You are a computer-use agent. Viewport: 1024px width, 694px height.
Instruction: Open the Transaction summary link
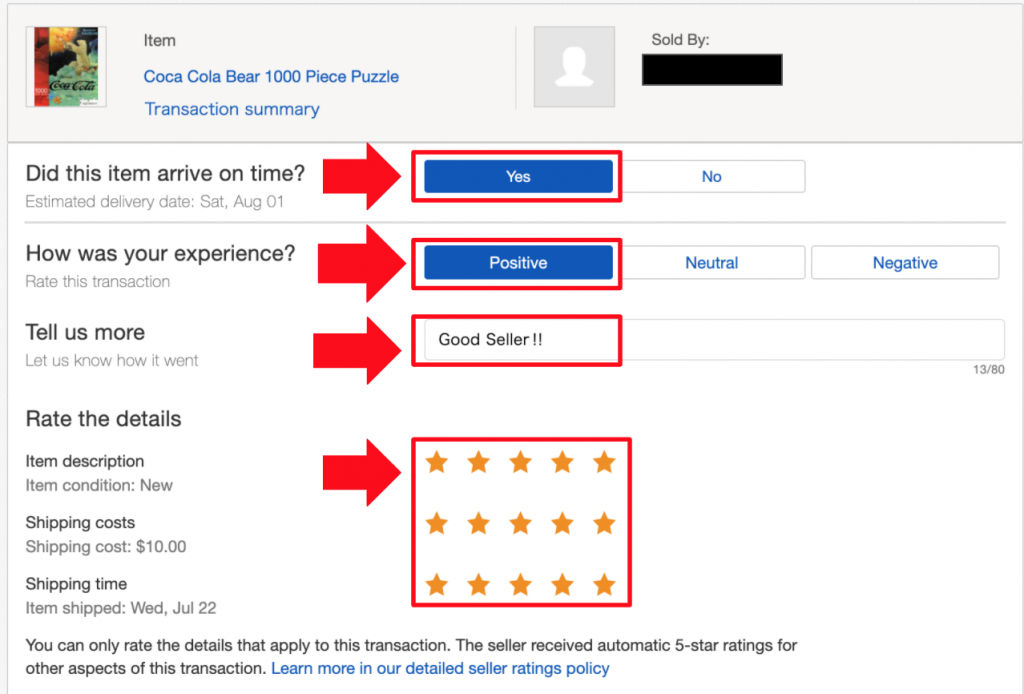pyautogui.click(x=232, y=109)
